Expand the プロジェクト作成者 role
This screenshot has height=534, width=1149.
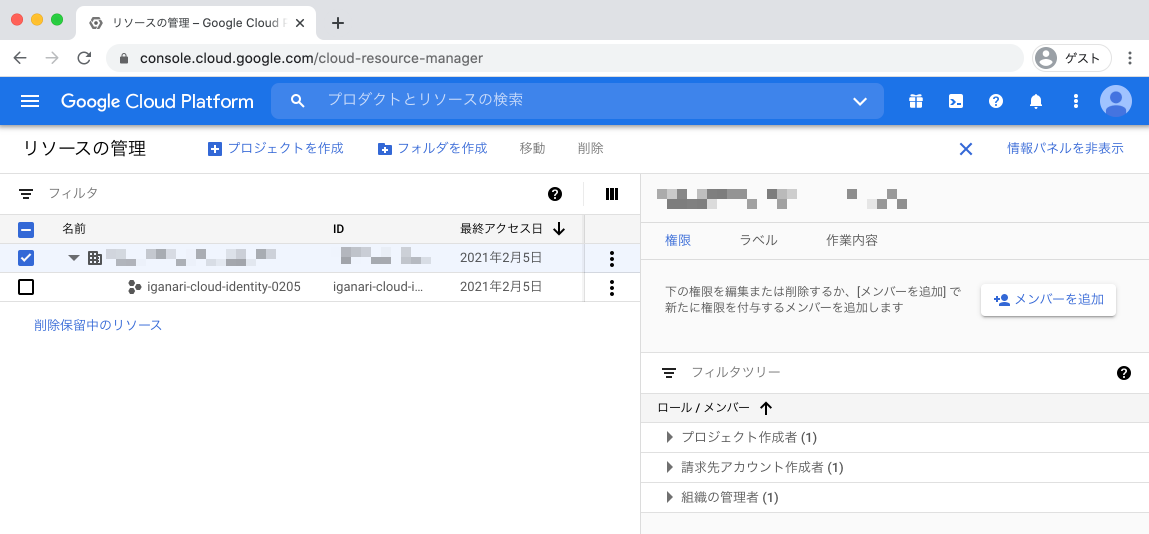(669, 437)
